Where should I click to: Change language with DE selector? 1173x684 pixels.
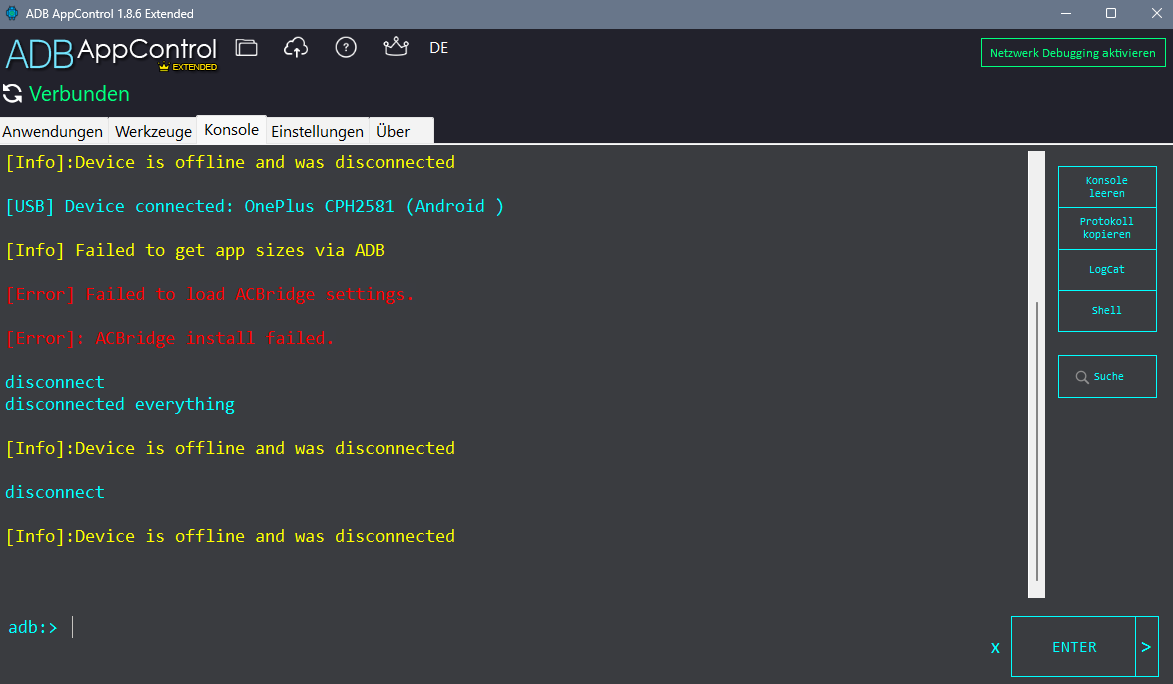pos(438,48)
